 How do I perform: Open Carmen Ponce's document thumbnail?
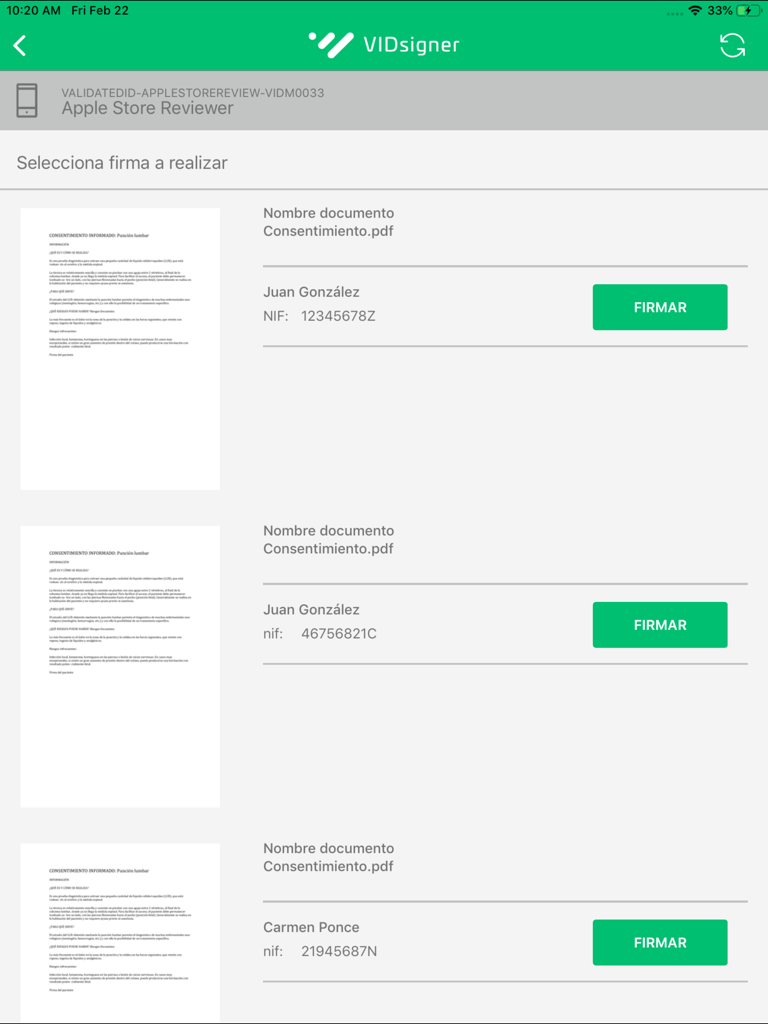point(119,935)
